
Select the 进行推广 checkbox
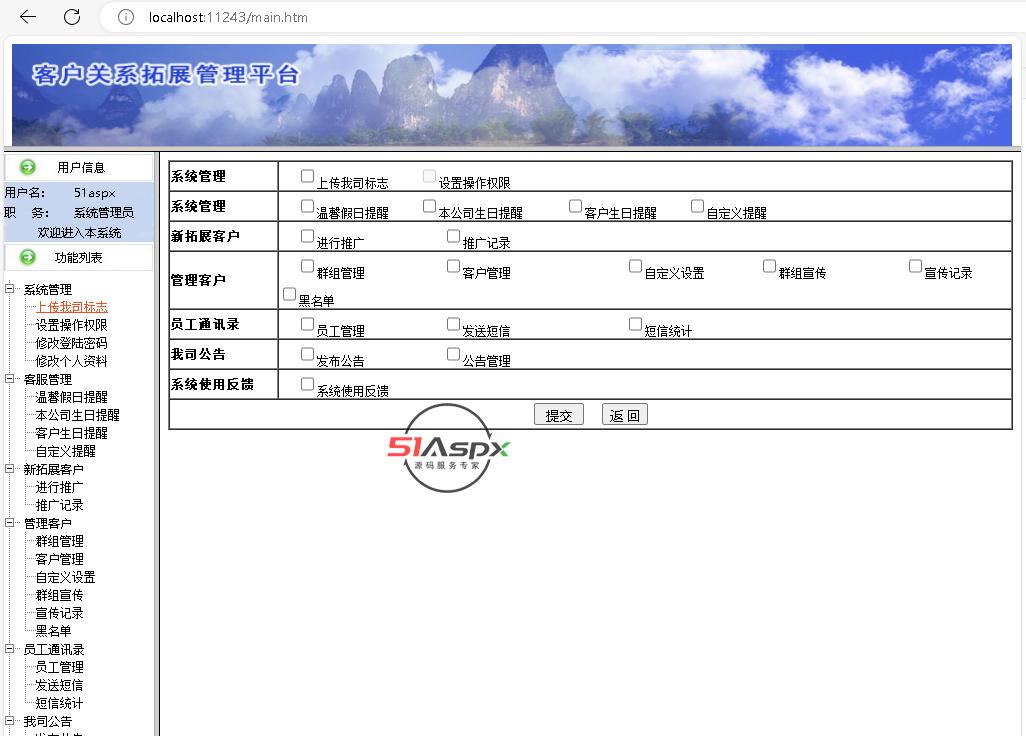307,236
